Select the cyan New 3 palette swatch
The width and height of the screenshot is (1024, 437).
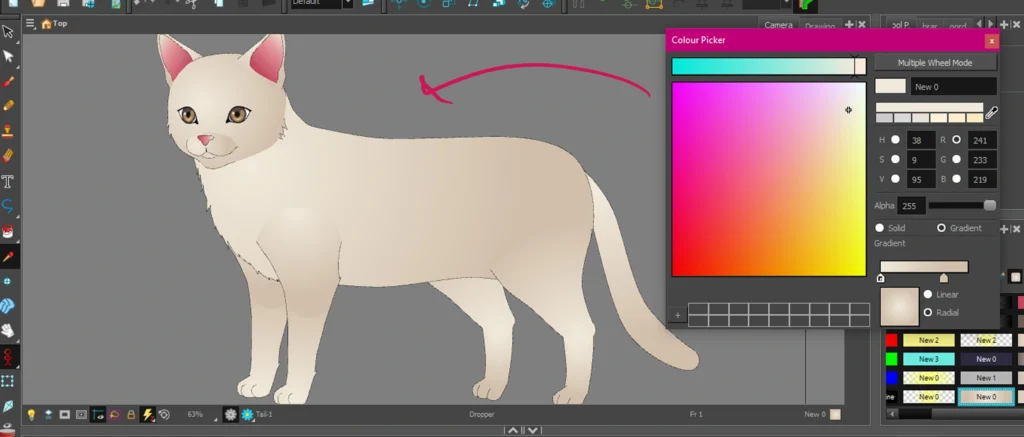(x=929, y=359)
